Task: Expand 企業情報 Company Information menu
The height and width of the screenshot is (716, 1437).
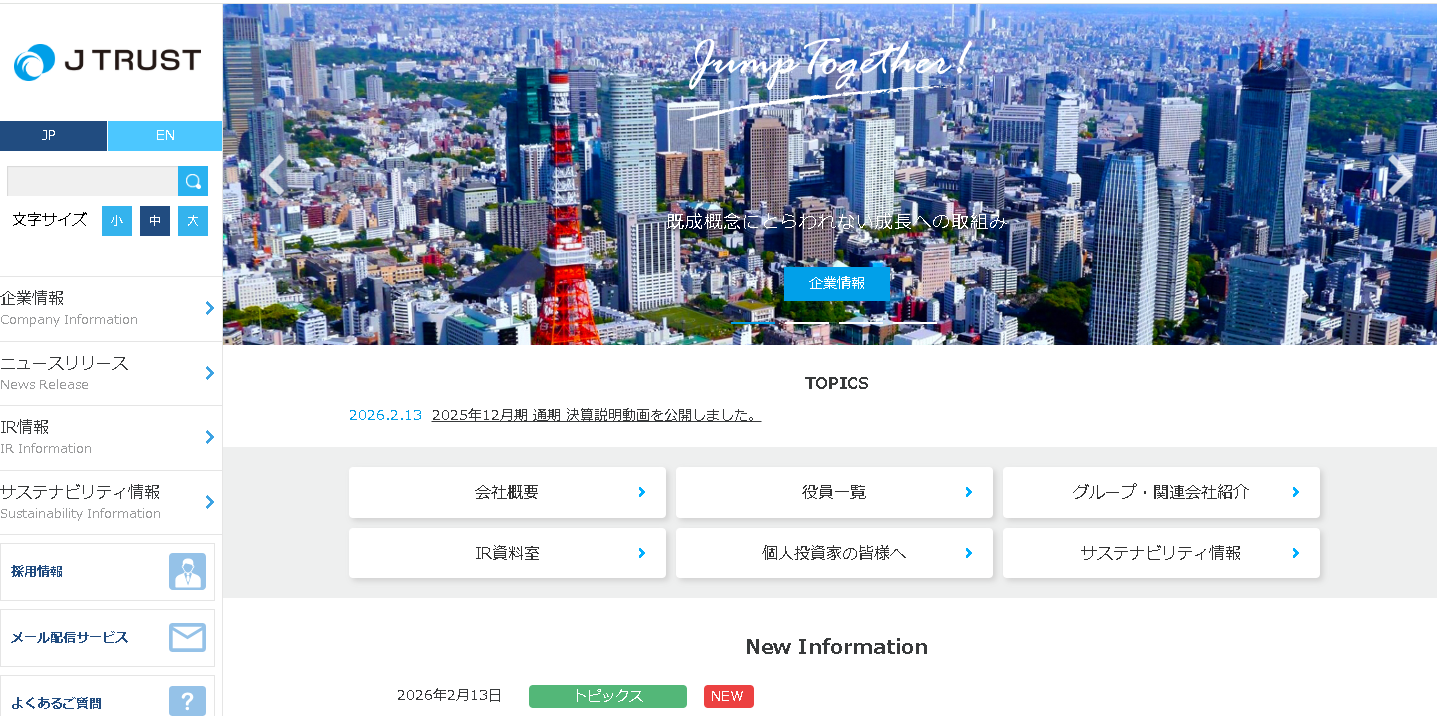Action: tap(108, 308)
